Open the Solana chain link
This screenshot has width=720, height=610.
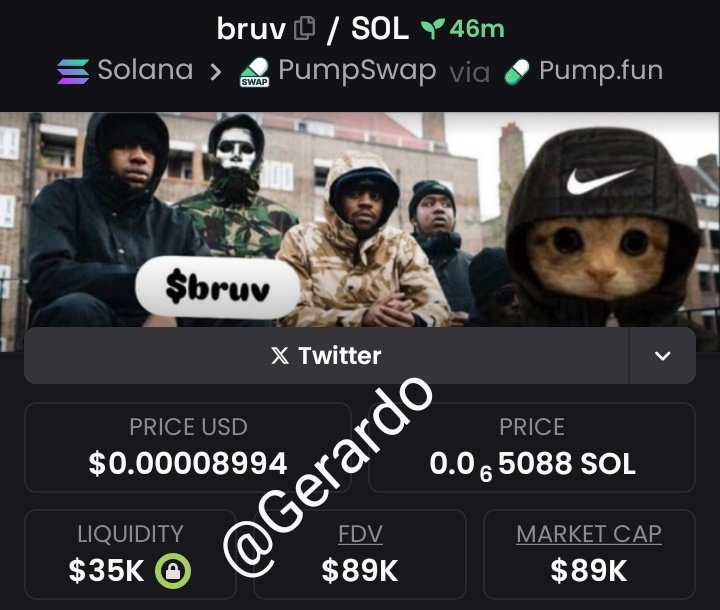click(145, 70)
